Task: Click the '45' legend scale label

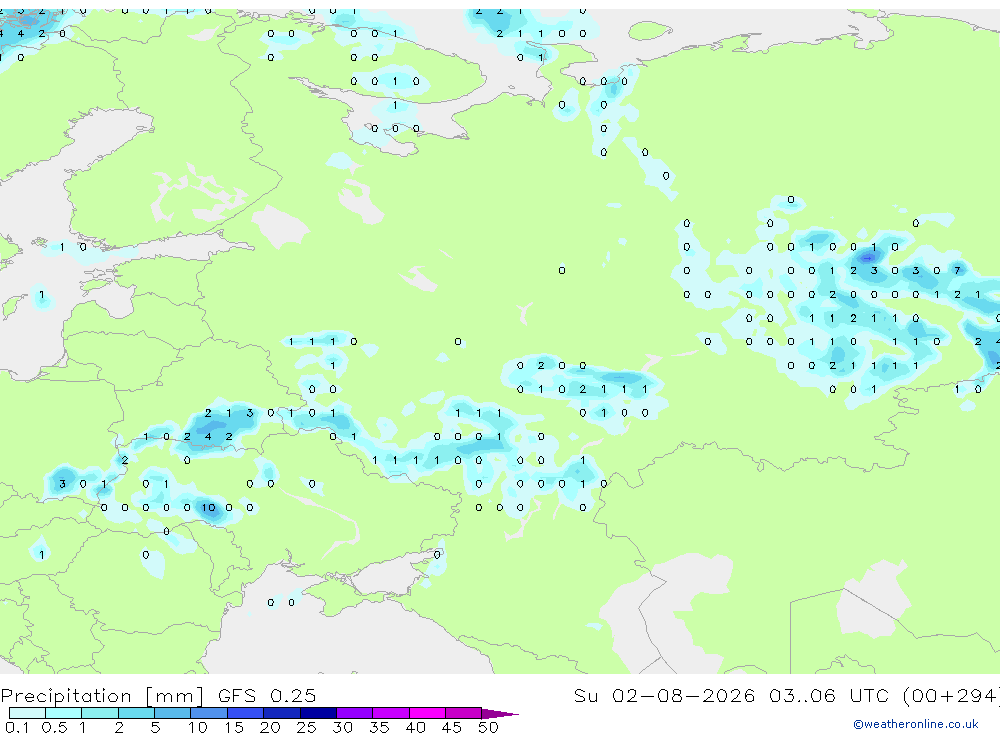Action: (452, 727)
